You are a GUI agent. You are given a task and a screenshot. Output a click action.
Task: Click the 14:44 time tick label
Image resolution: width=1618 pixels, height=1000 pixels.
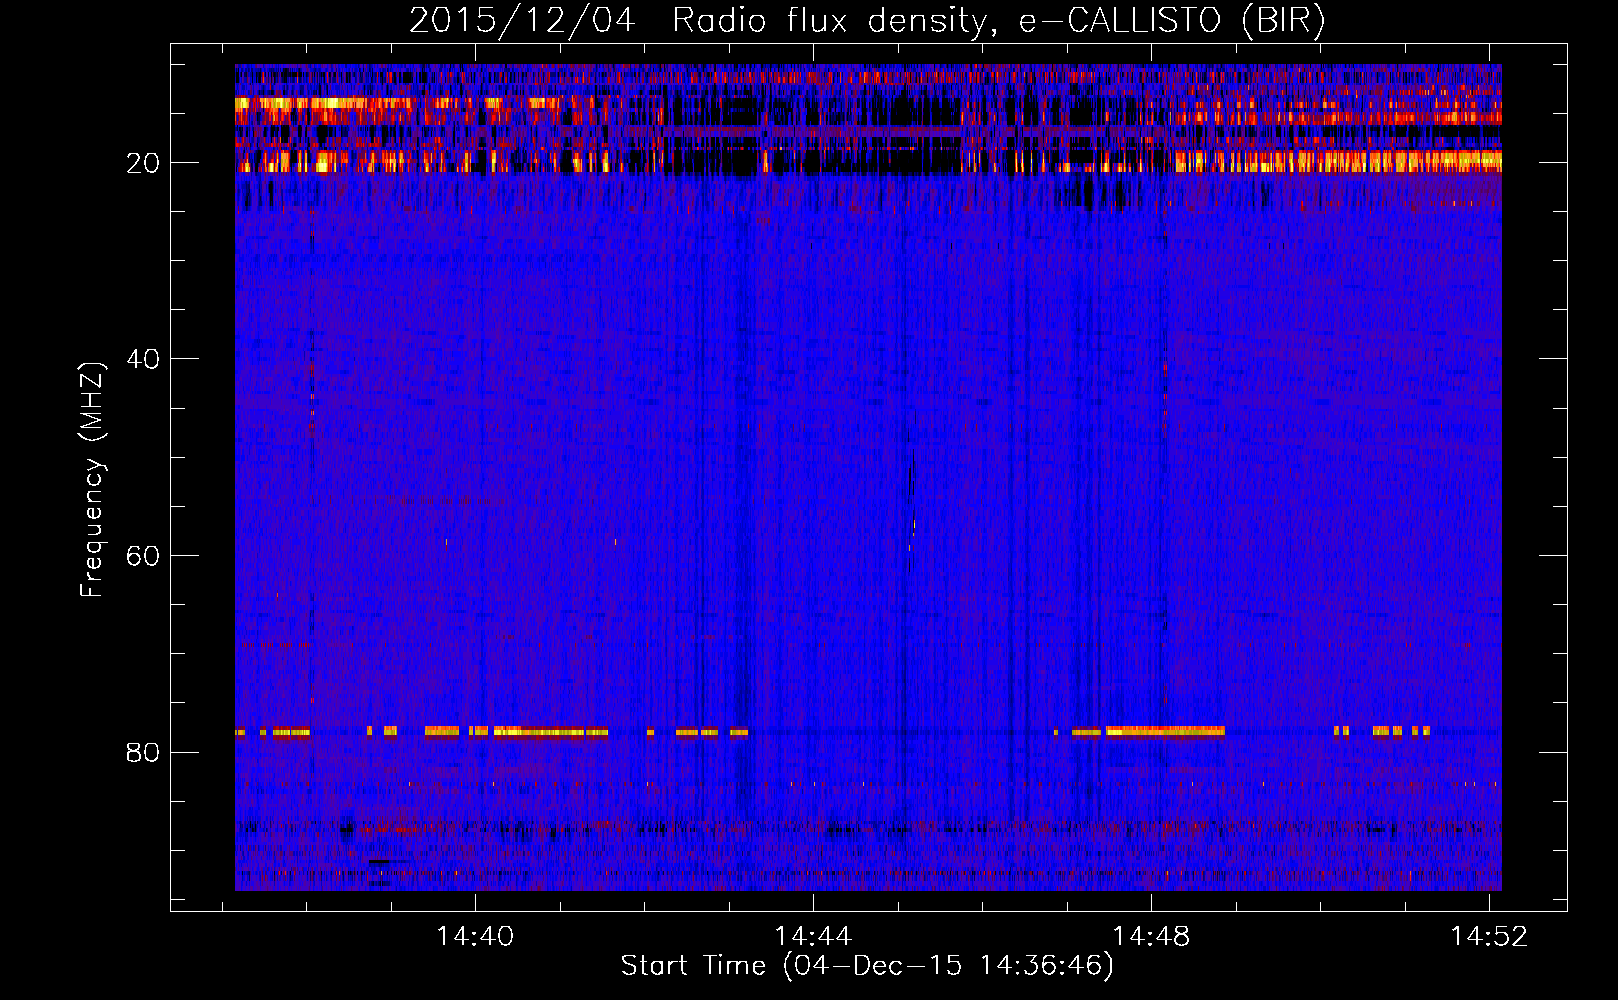[x=813, y=936]
